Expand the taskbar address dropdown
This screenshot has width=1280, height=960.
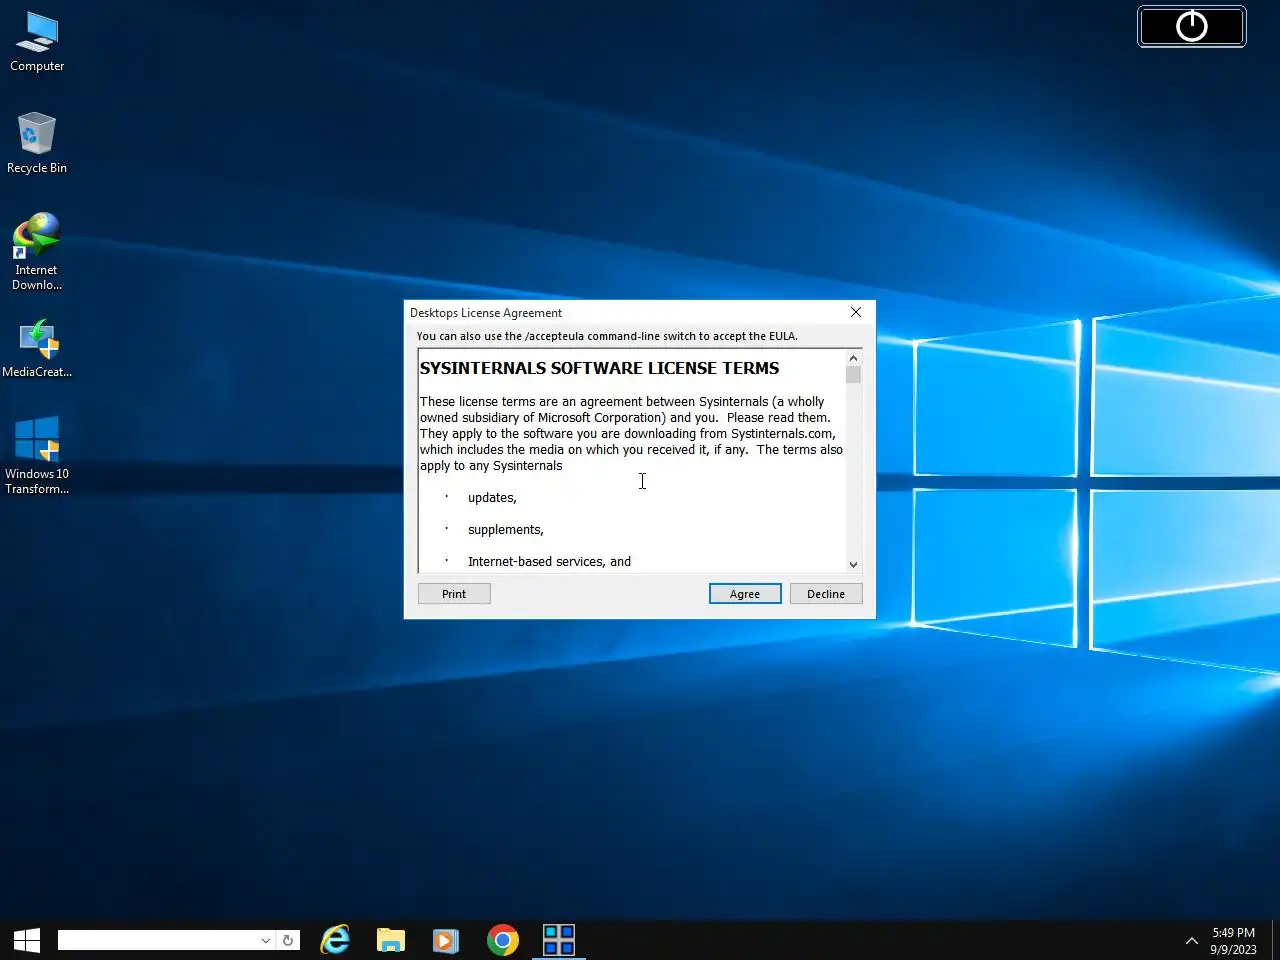point(265,940)
